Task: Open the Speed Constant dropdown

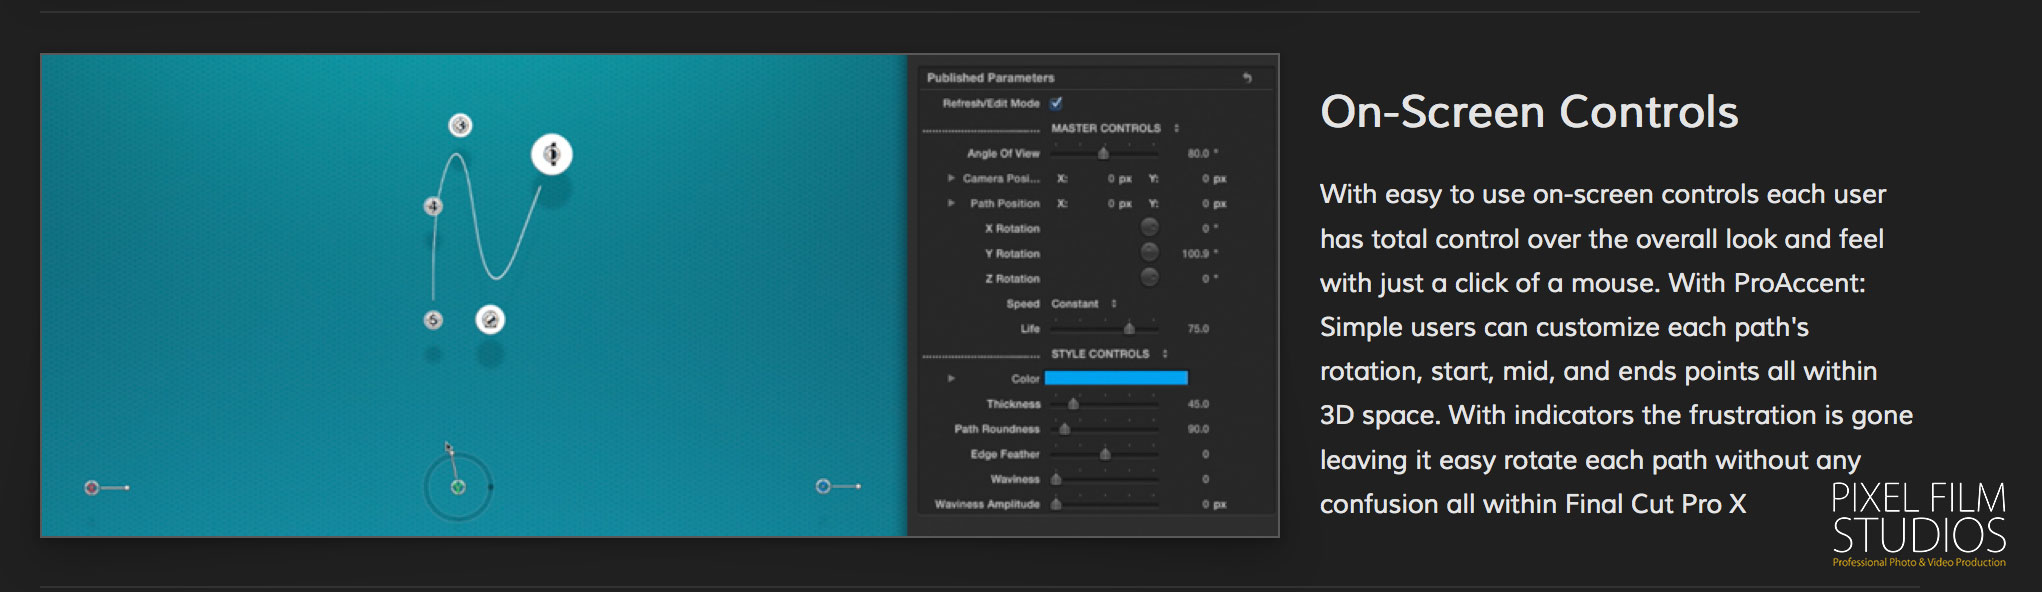Action: (1083, 304)
